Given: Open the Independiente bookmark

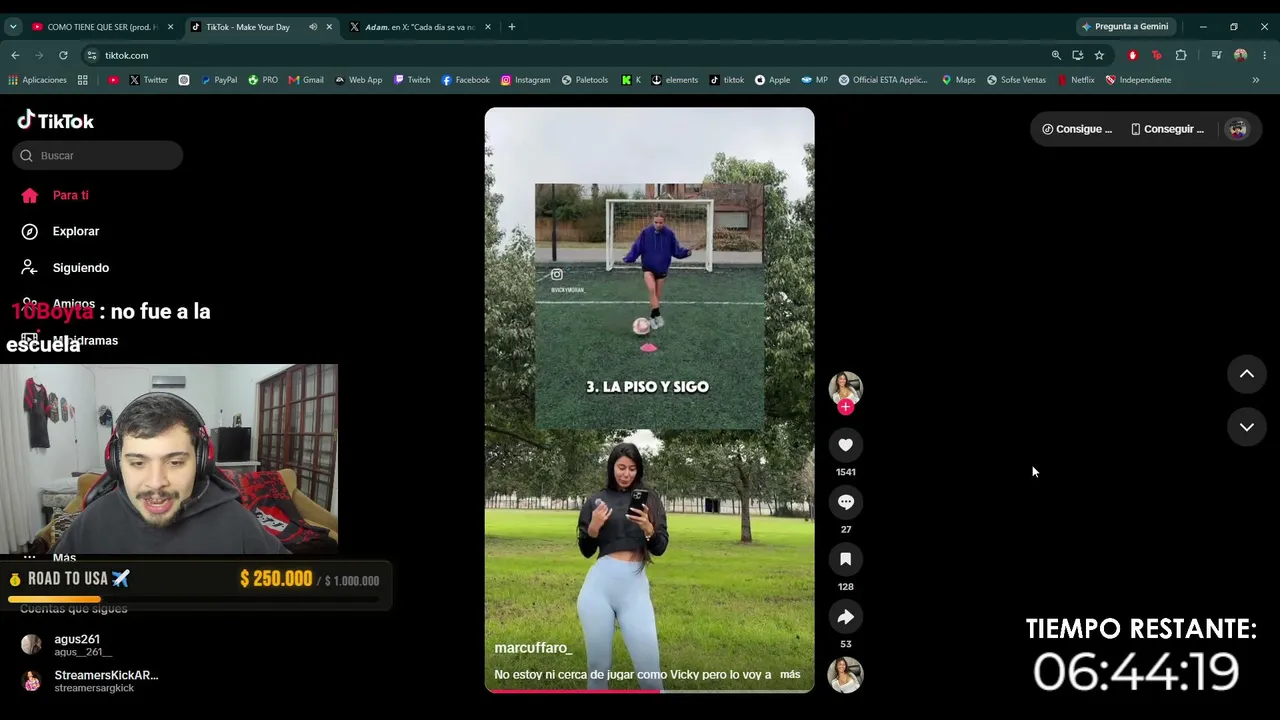Looking at the screenshot, I should click(x=1138, y=80).
